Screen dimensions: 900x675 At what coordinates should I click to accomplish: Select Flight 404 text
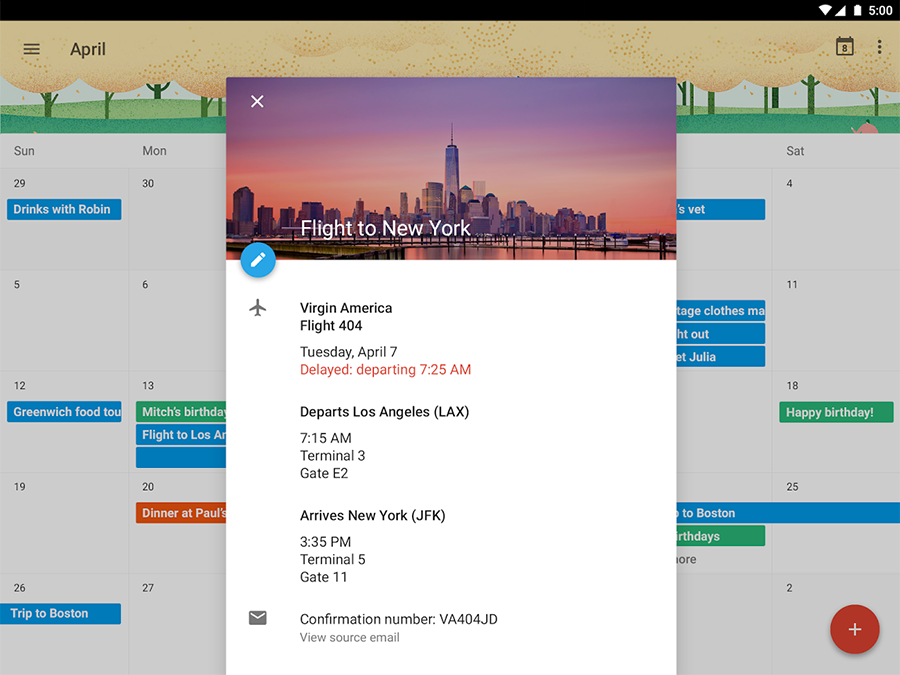click(x=331, y=326)
